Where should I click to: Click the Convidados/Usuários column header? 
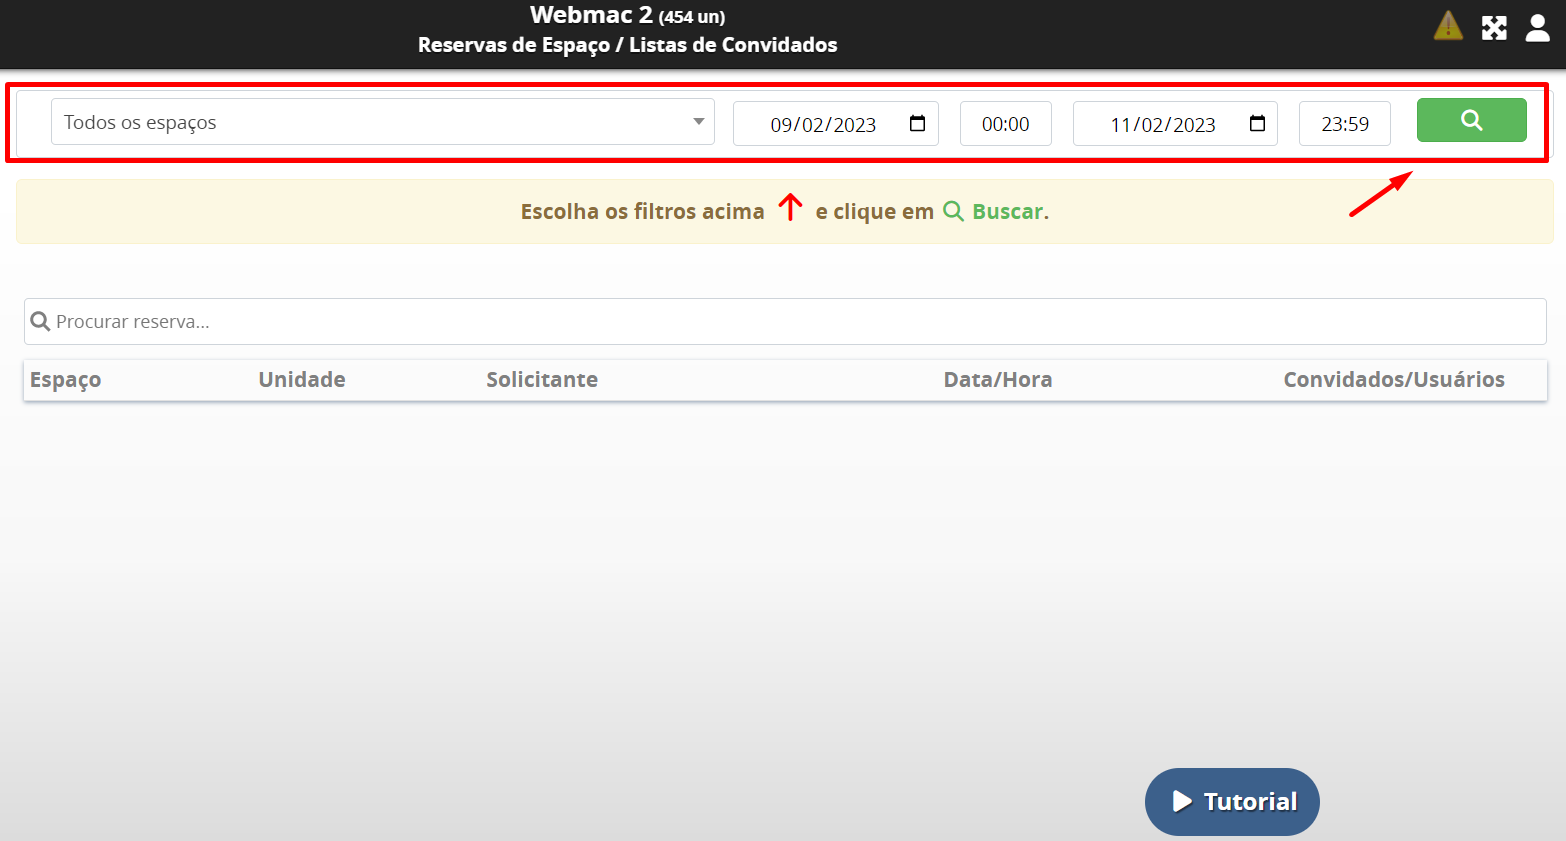click(x=1393, y=380)
